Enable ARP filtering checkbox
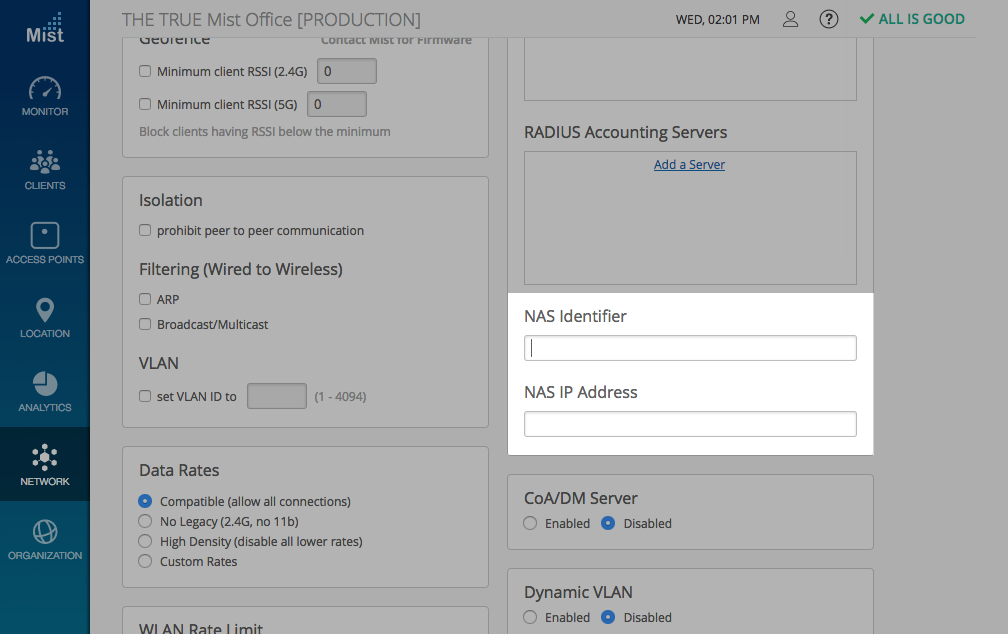Screen dimensions: 1008x634 click(145, 299)
